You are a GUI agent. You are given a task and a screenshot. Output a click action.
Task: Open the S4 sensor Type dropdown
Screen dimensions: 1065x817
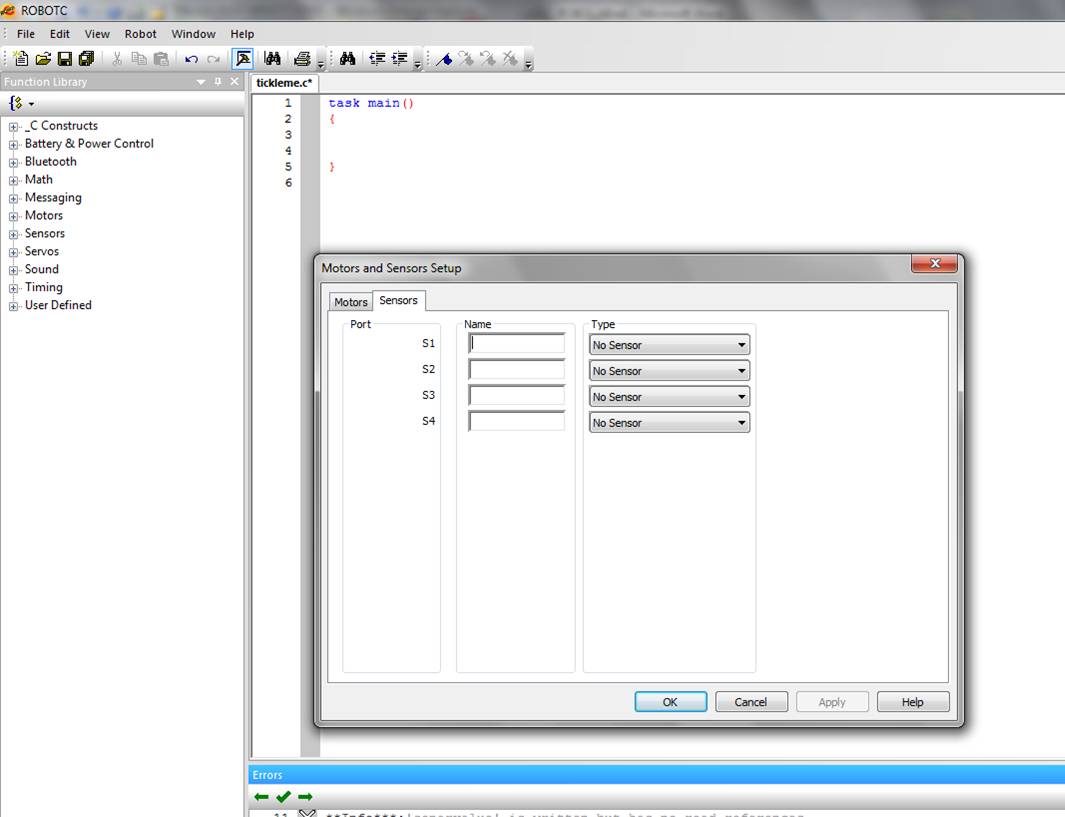coord(670,422)
